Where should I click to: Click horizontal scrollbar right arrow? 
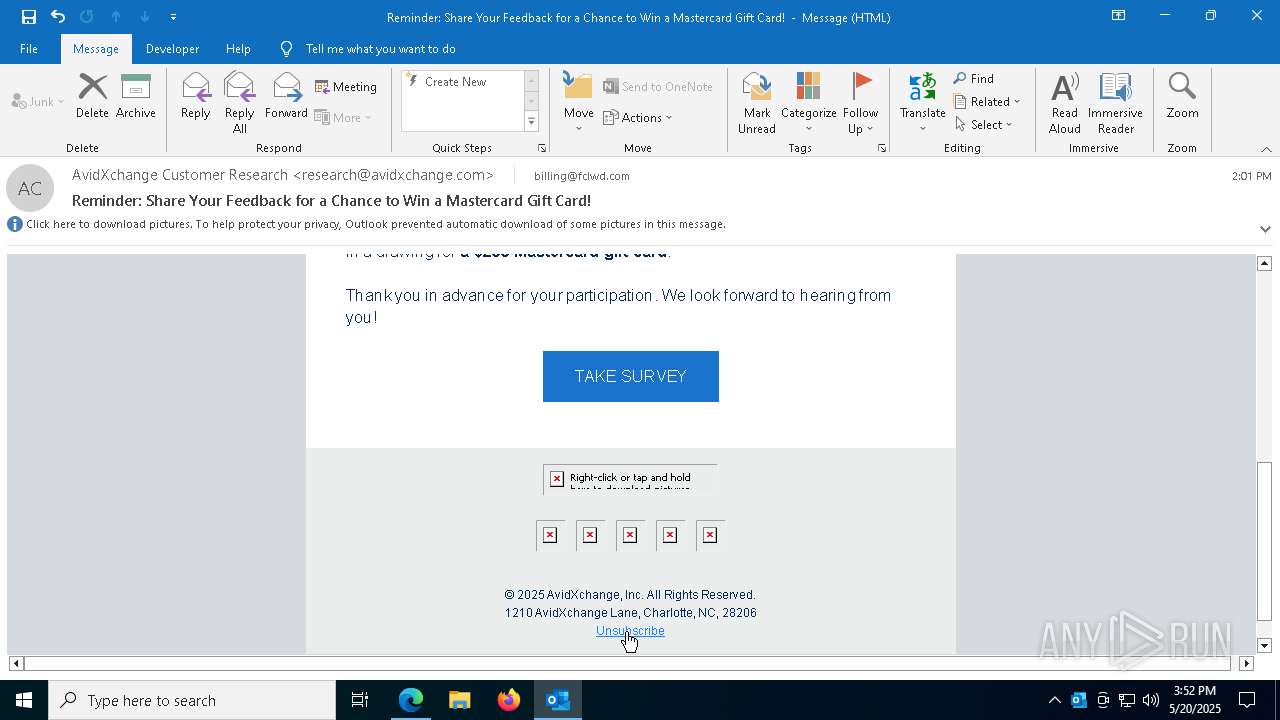point(1246,663)
